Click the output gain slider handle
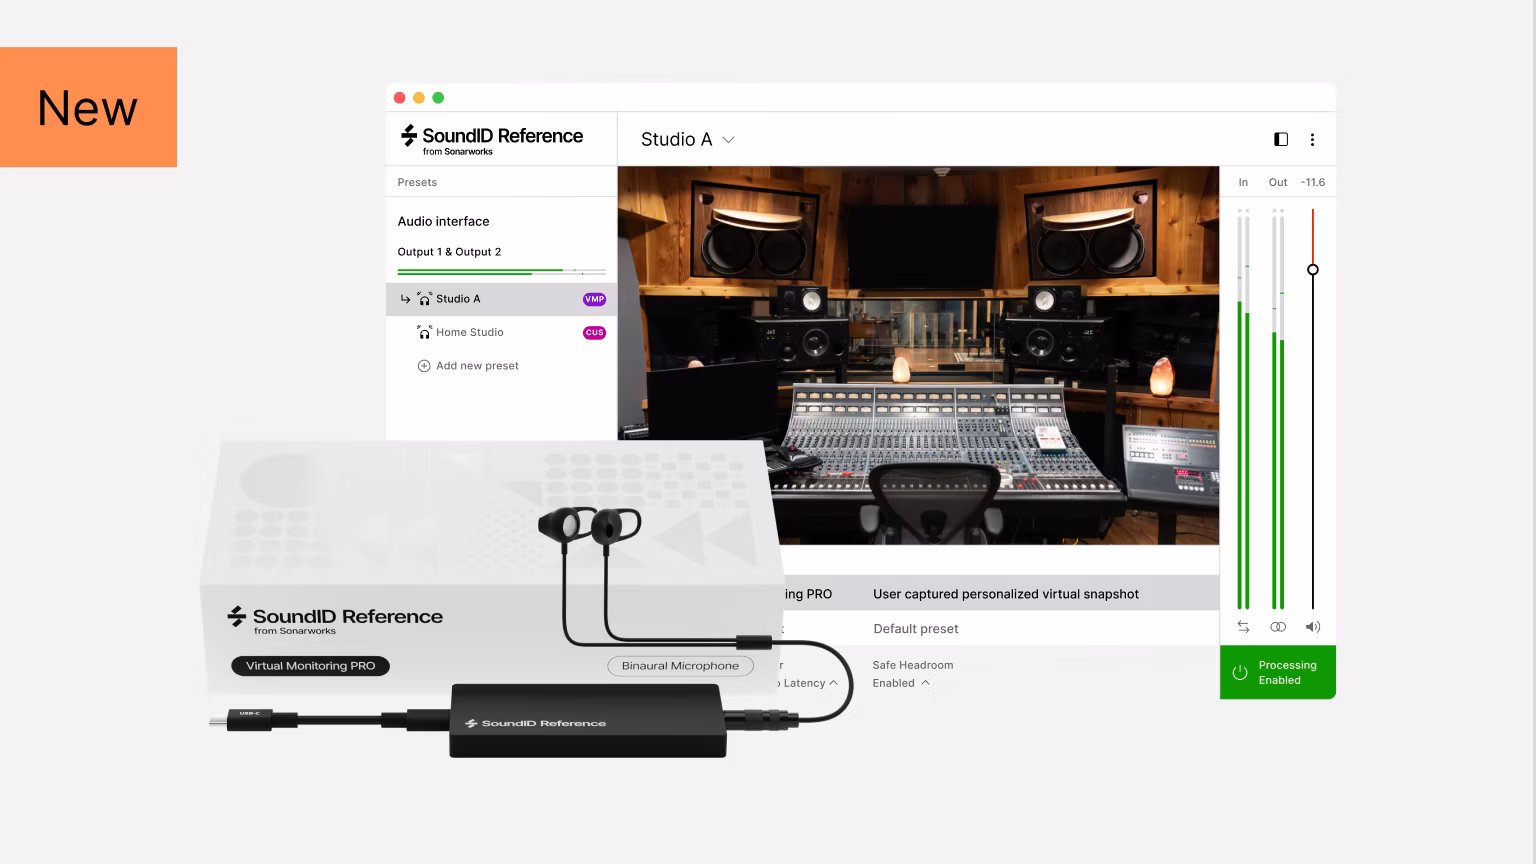Viewport: 1536px width, 864px height. (x=1313, y=270)
